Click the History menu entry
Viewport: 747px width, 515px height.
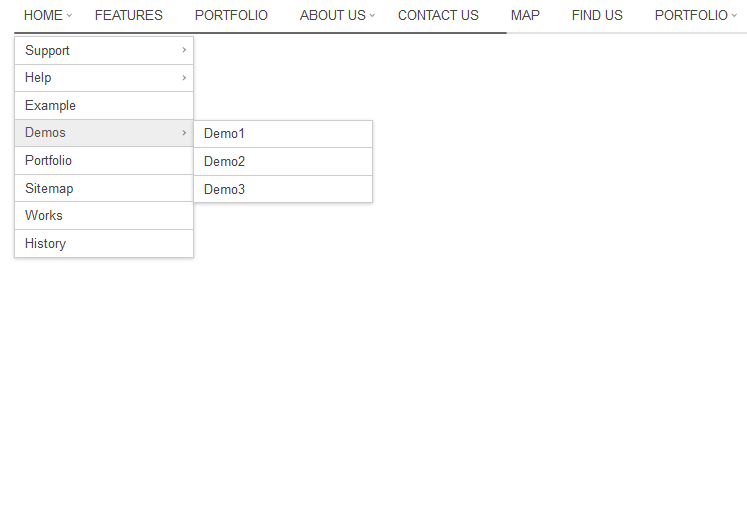click(46, 243)
